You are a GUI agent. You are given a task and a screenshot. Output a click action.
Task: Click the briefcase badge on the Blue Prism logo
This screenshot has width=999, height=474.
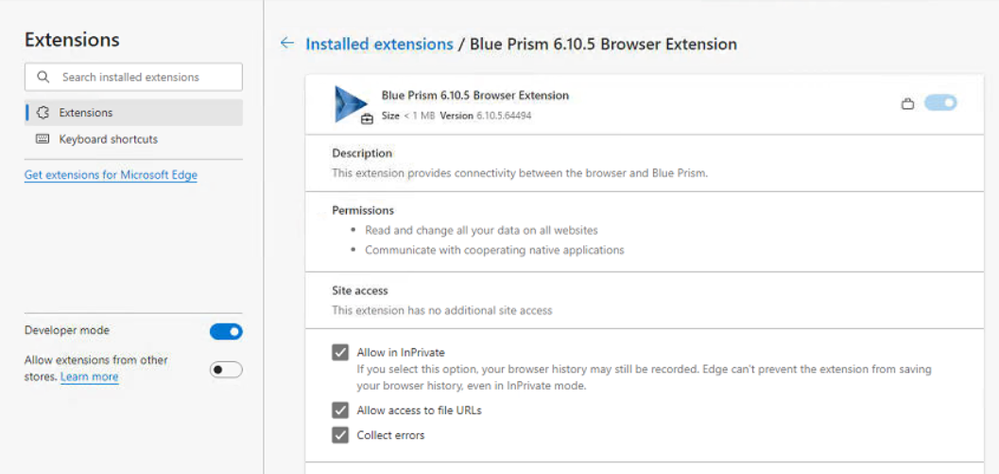pos(367,118)
